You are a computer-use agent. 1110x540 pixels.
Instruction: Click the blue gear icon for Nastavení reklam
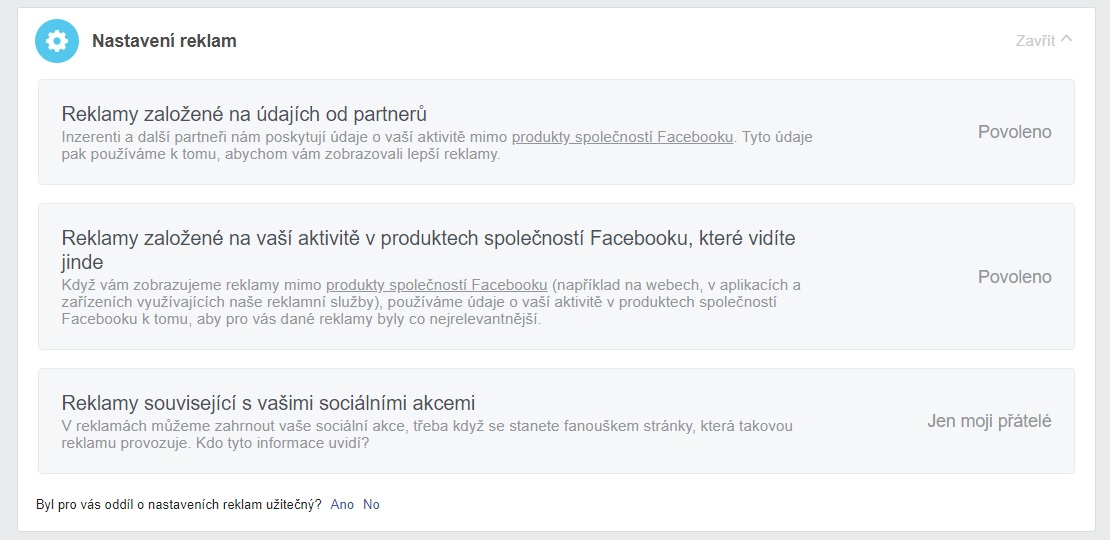(x=57, y=41)
